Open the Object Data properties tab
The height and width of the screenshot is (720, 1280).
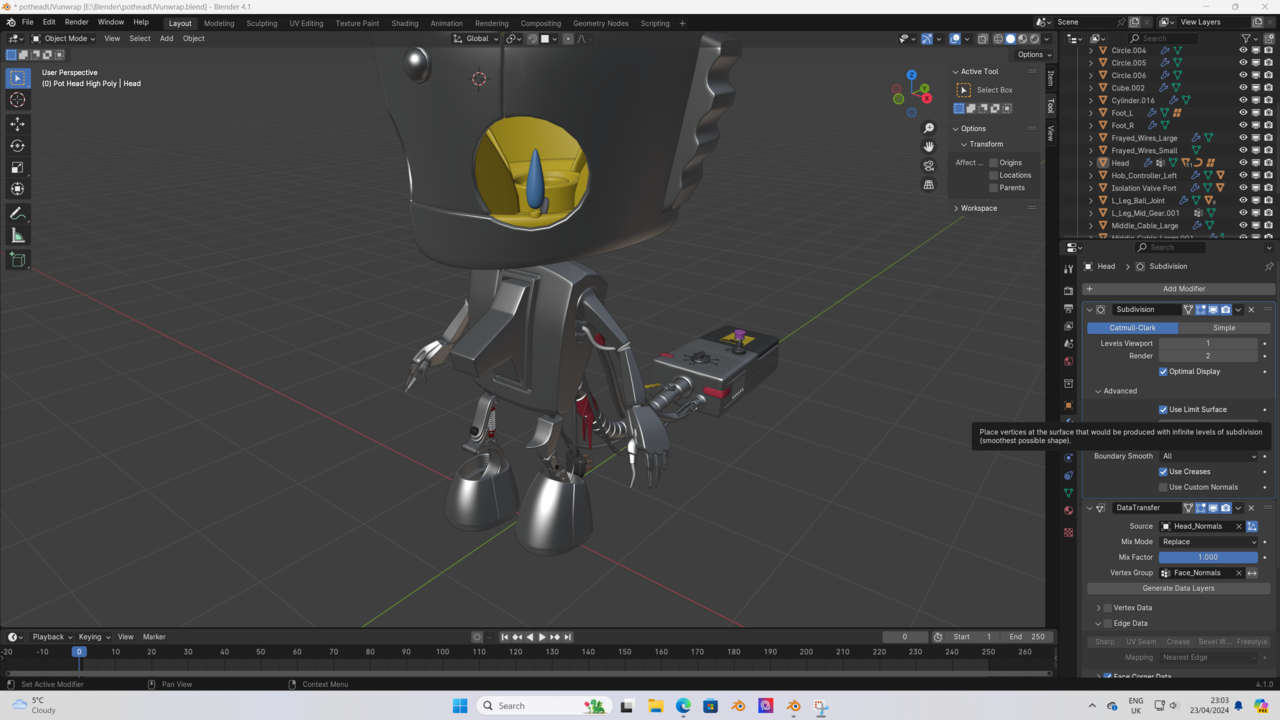coord(1068,492)
